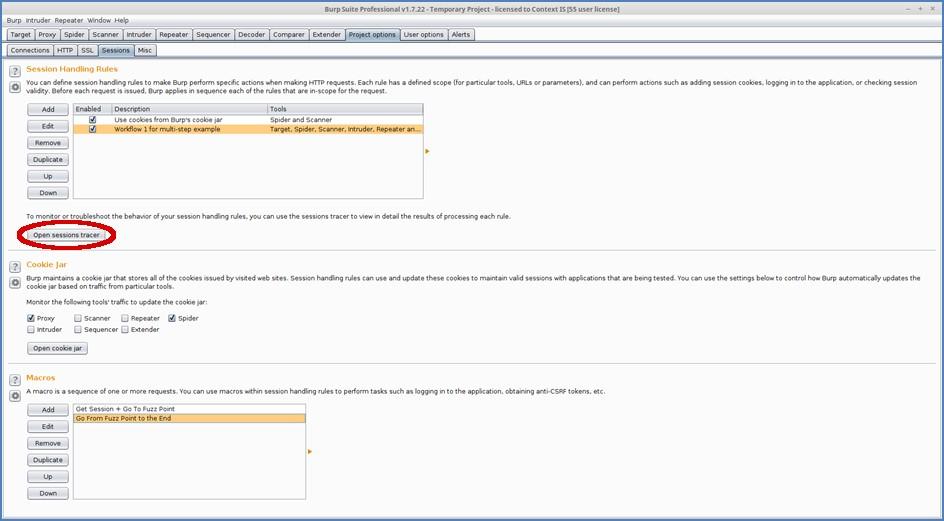Viewport: 944px width, 521px height.
Task: Enable Scanner cookie jar monitoring
Action: point(78,318)
